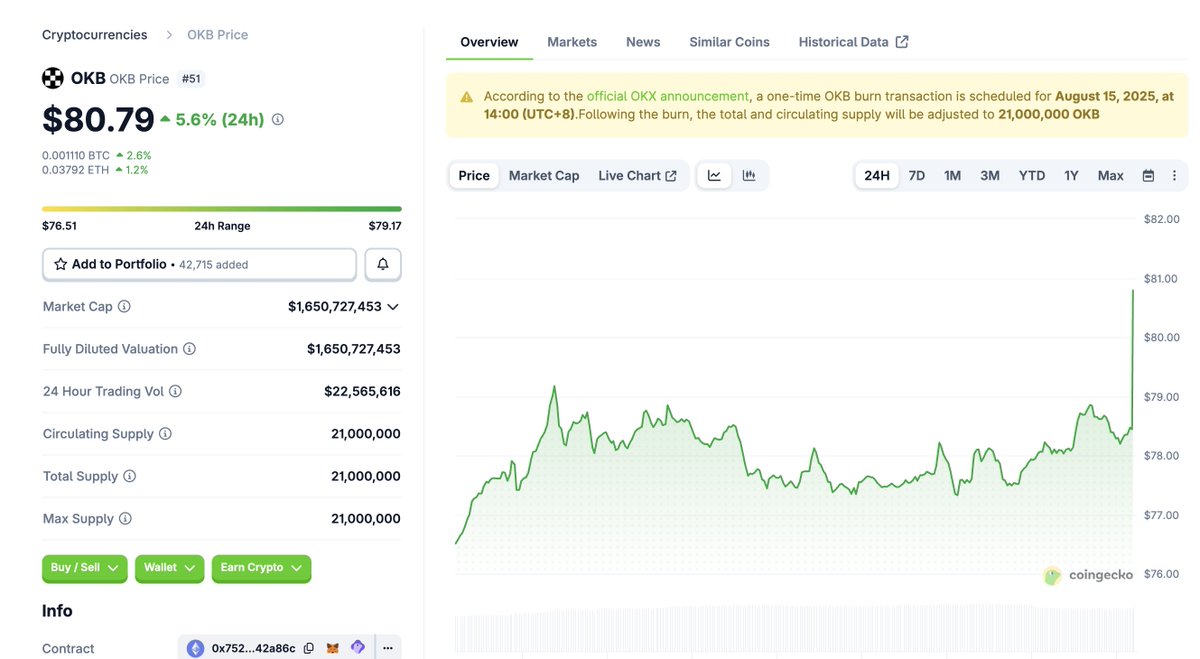The height and width of the screenshot is (659, 1200).
Task: Click the $80.79 price value
Action: 98,119
